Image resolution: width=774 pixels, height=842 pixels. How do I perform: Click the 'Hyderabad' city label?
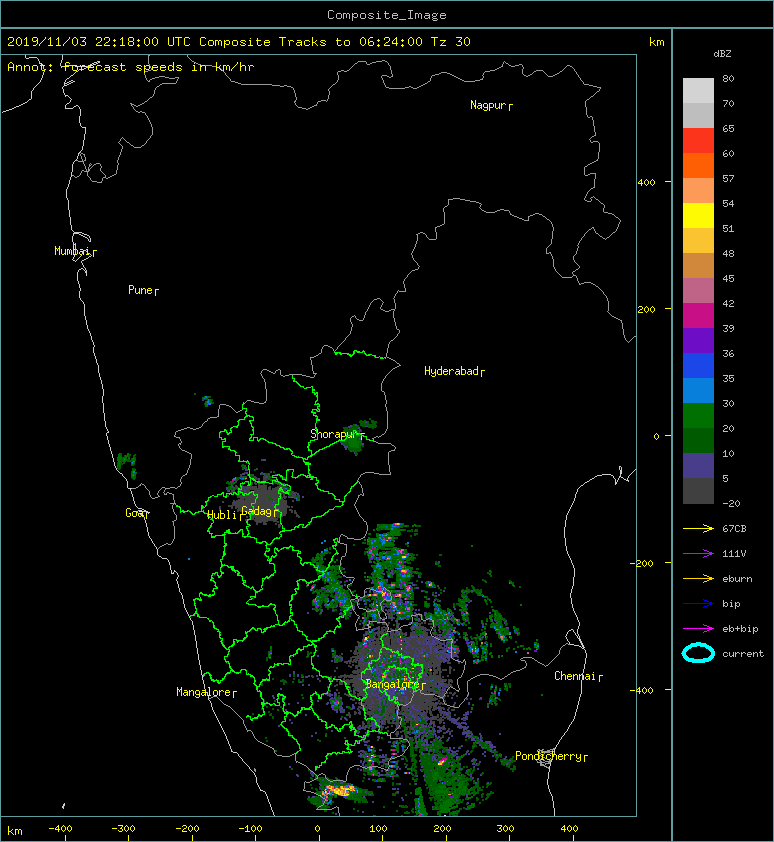click(451, 371)
